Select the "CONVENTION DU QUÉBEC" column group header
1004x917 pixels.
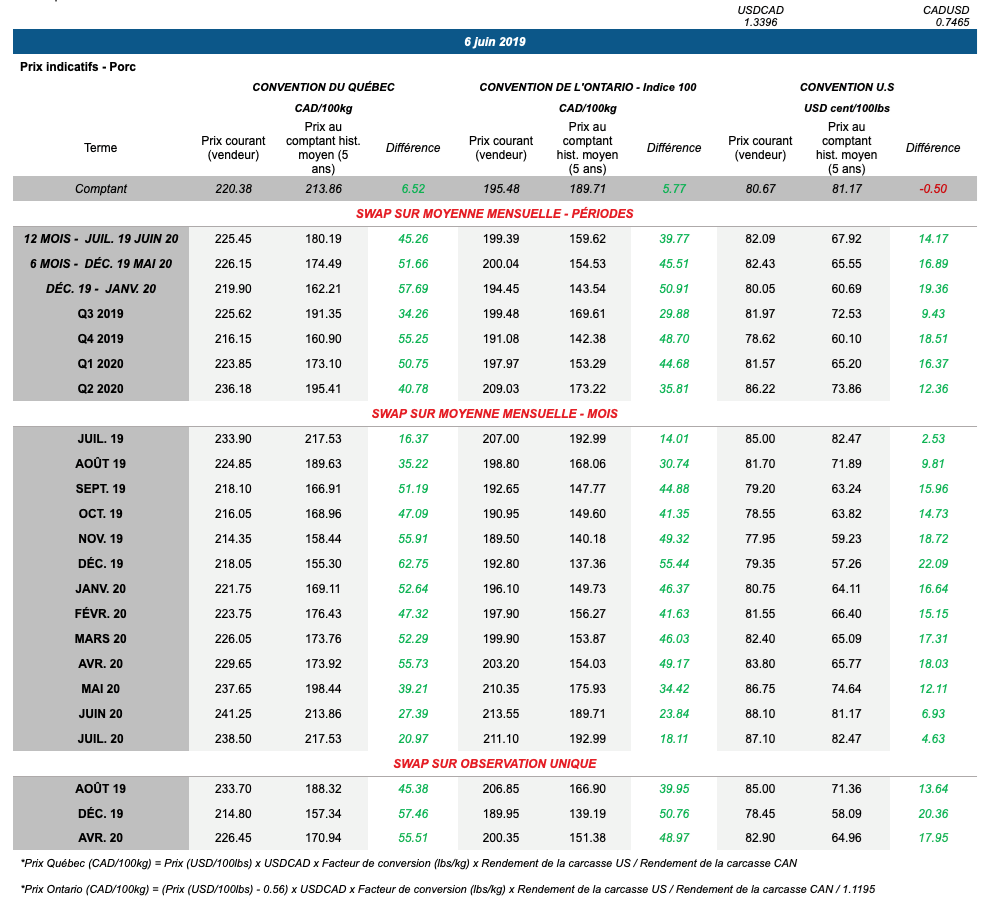(x=323, y=87)
